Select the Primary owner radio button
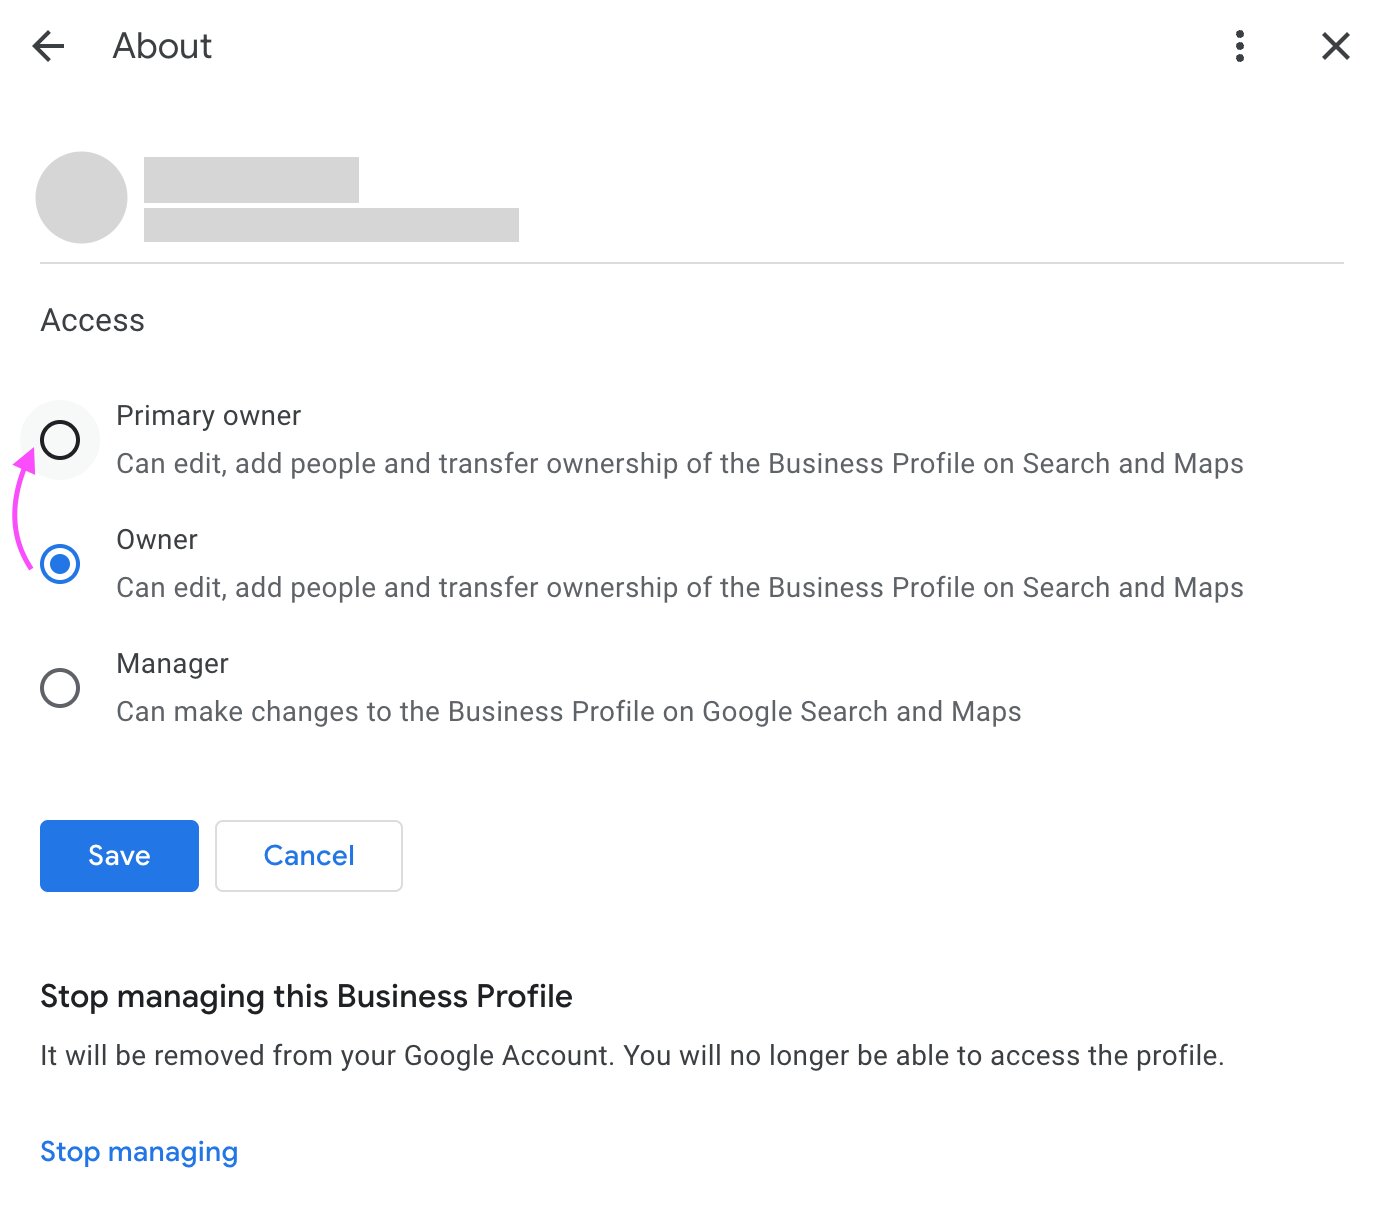The height and width of the screenshot is (1230, 1380). tap(61, 440)
